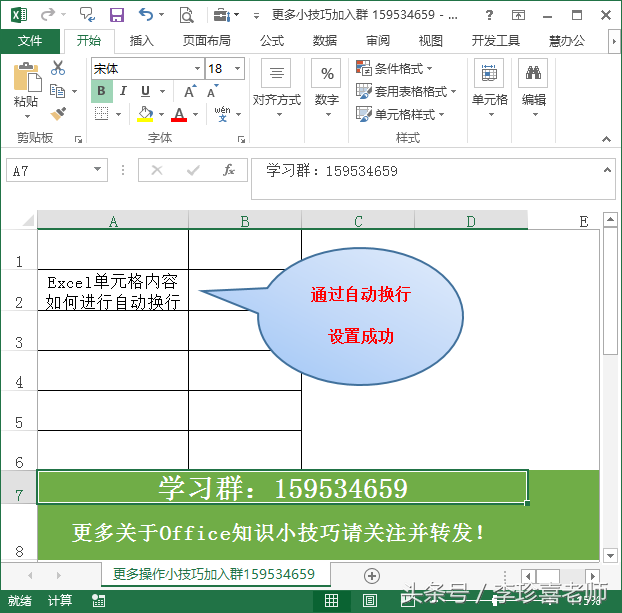This screenshot has width=622, height=613.
Task: Click the Redo arrow icon
Action: pos(48,15)
